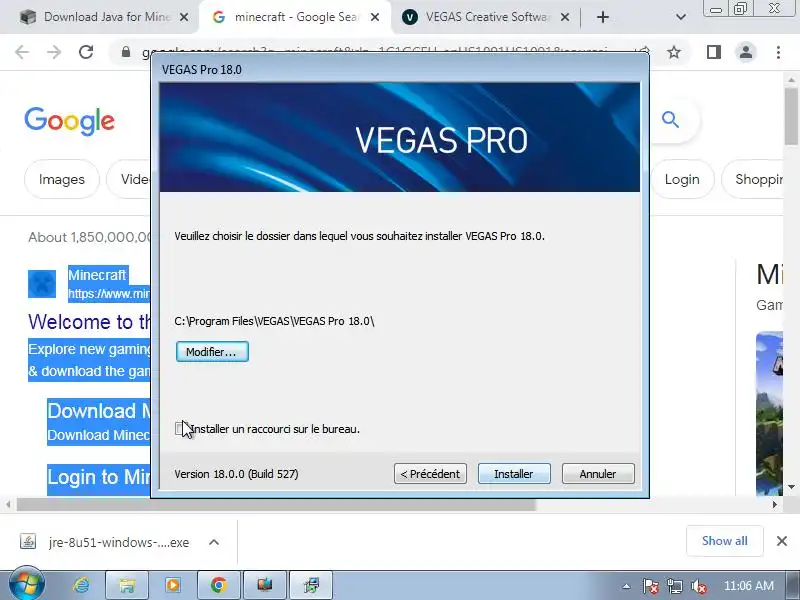This screenshot has height=600, width=800.
Task: Show hidden tray icons arrow
Action: [x=626, y=586]
